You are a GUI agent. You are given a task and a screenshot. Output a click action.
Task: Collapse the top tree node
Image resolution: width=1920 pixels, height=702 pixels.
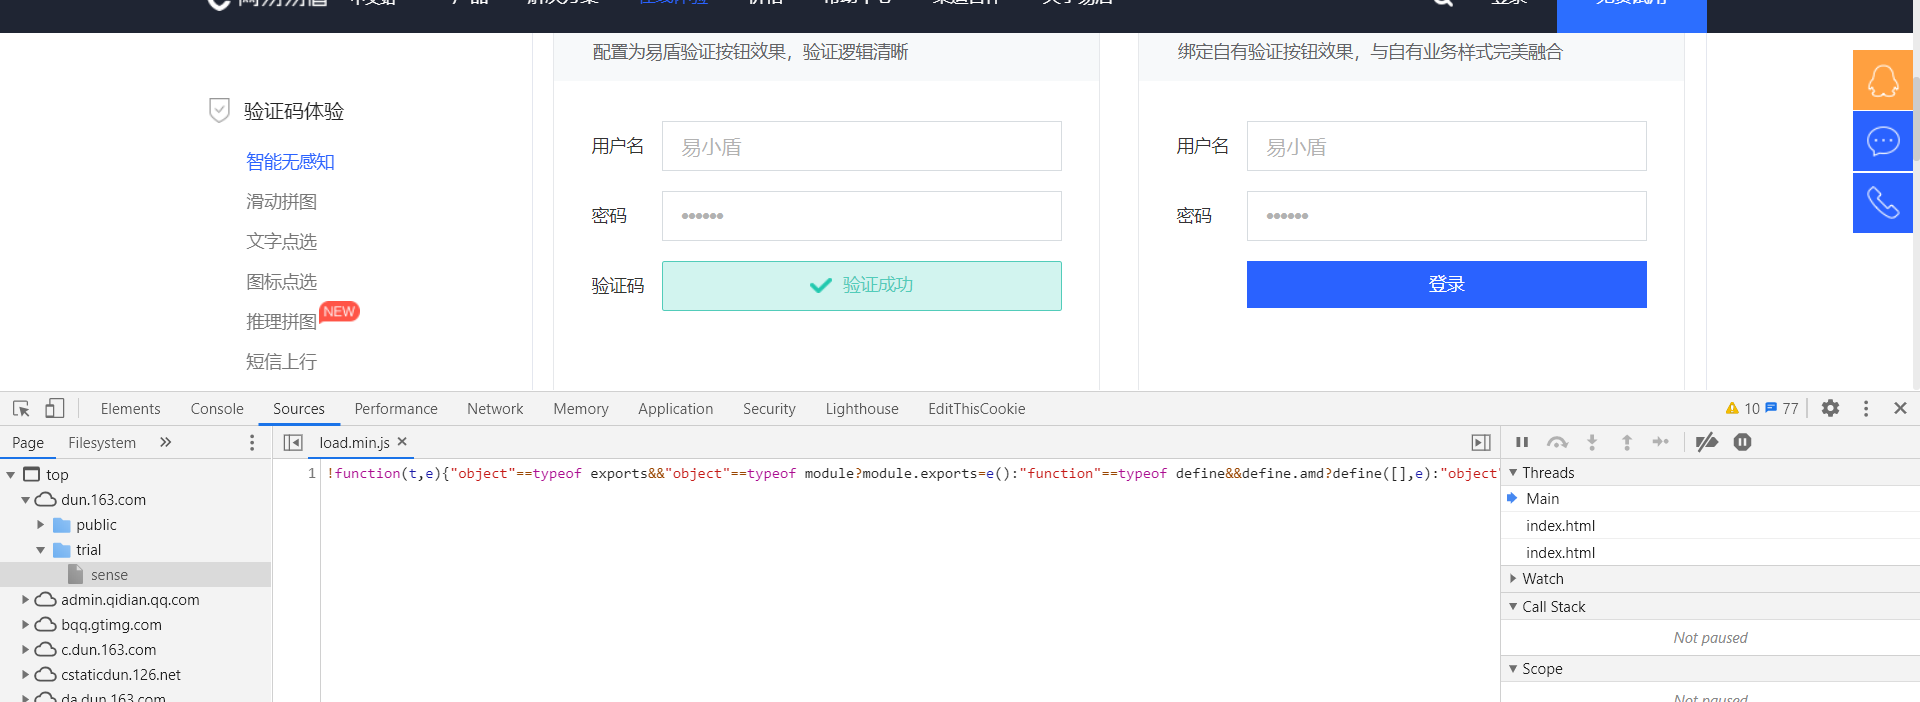point(11,475)
